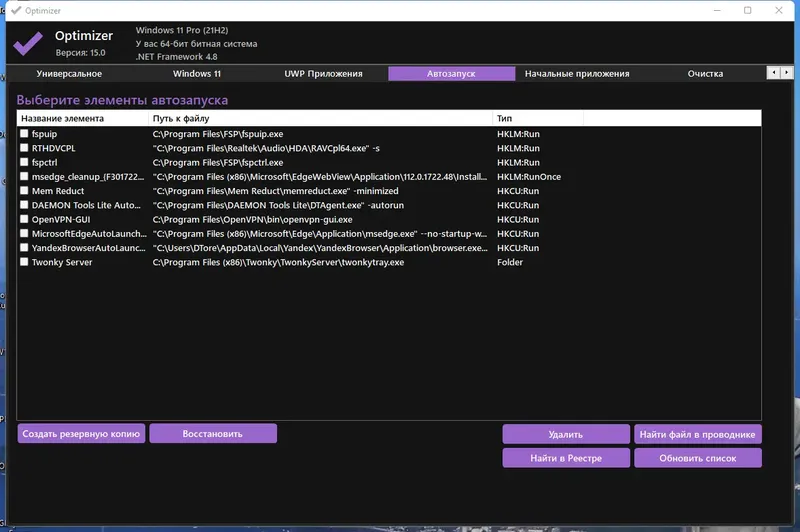
Task: Toggle the Mem Reduct checkbox
Action: coord(24,191)
